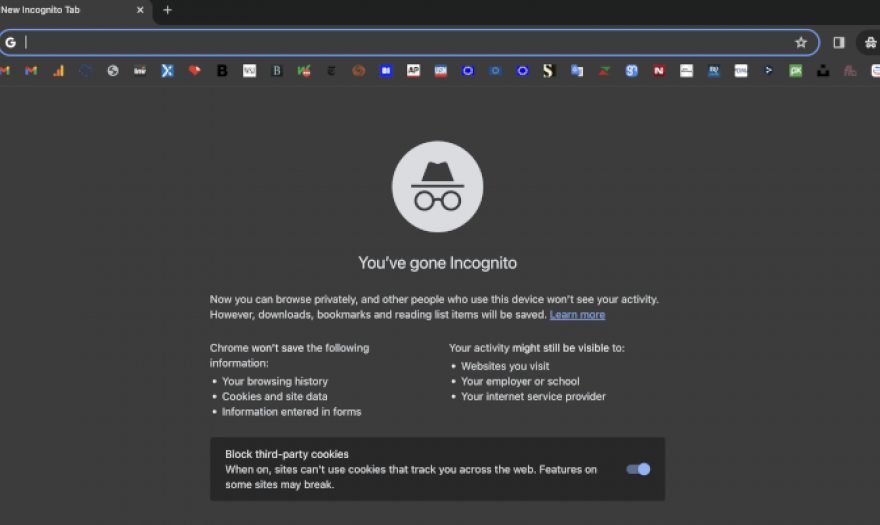Open the red N bookmark icon
This screenshot has width=880, height=525.
pos(659,71)
